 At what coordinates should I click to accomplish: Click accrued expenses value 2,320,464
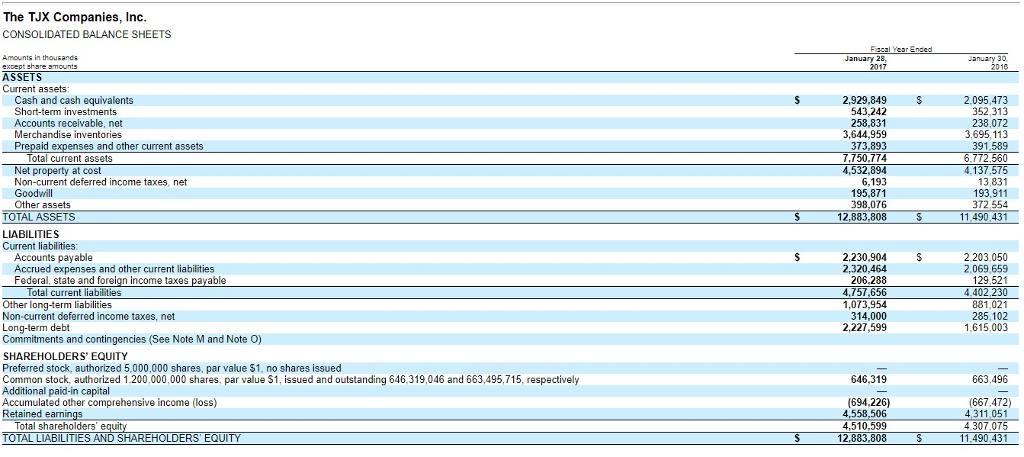(865, 269)
